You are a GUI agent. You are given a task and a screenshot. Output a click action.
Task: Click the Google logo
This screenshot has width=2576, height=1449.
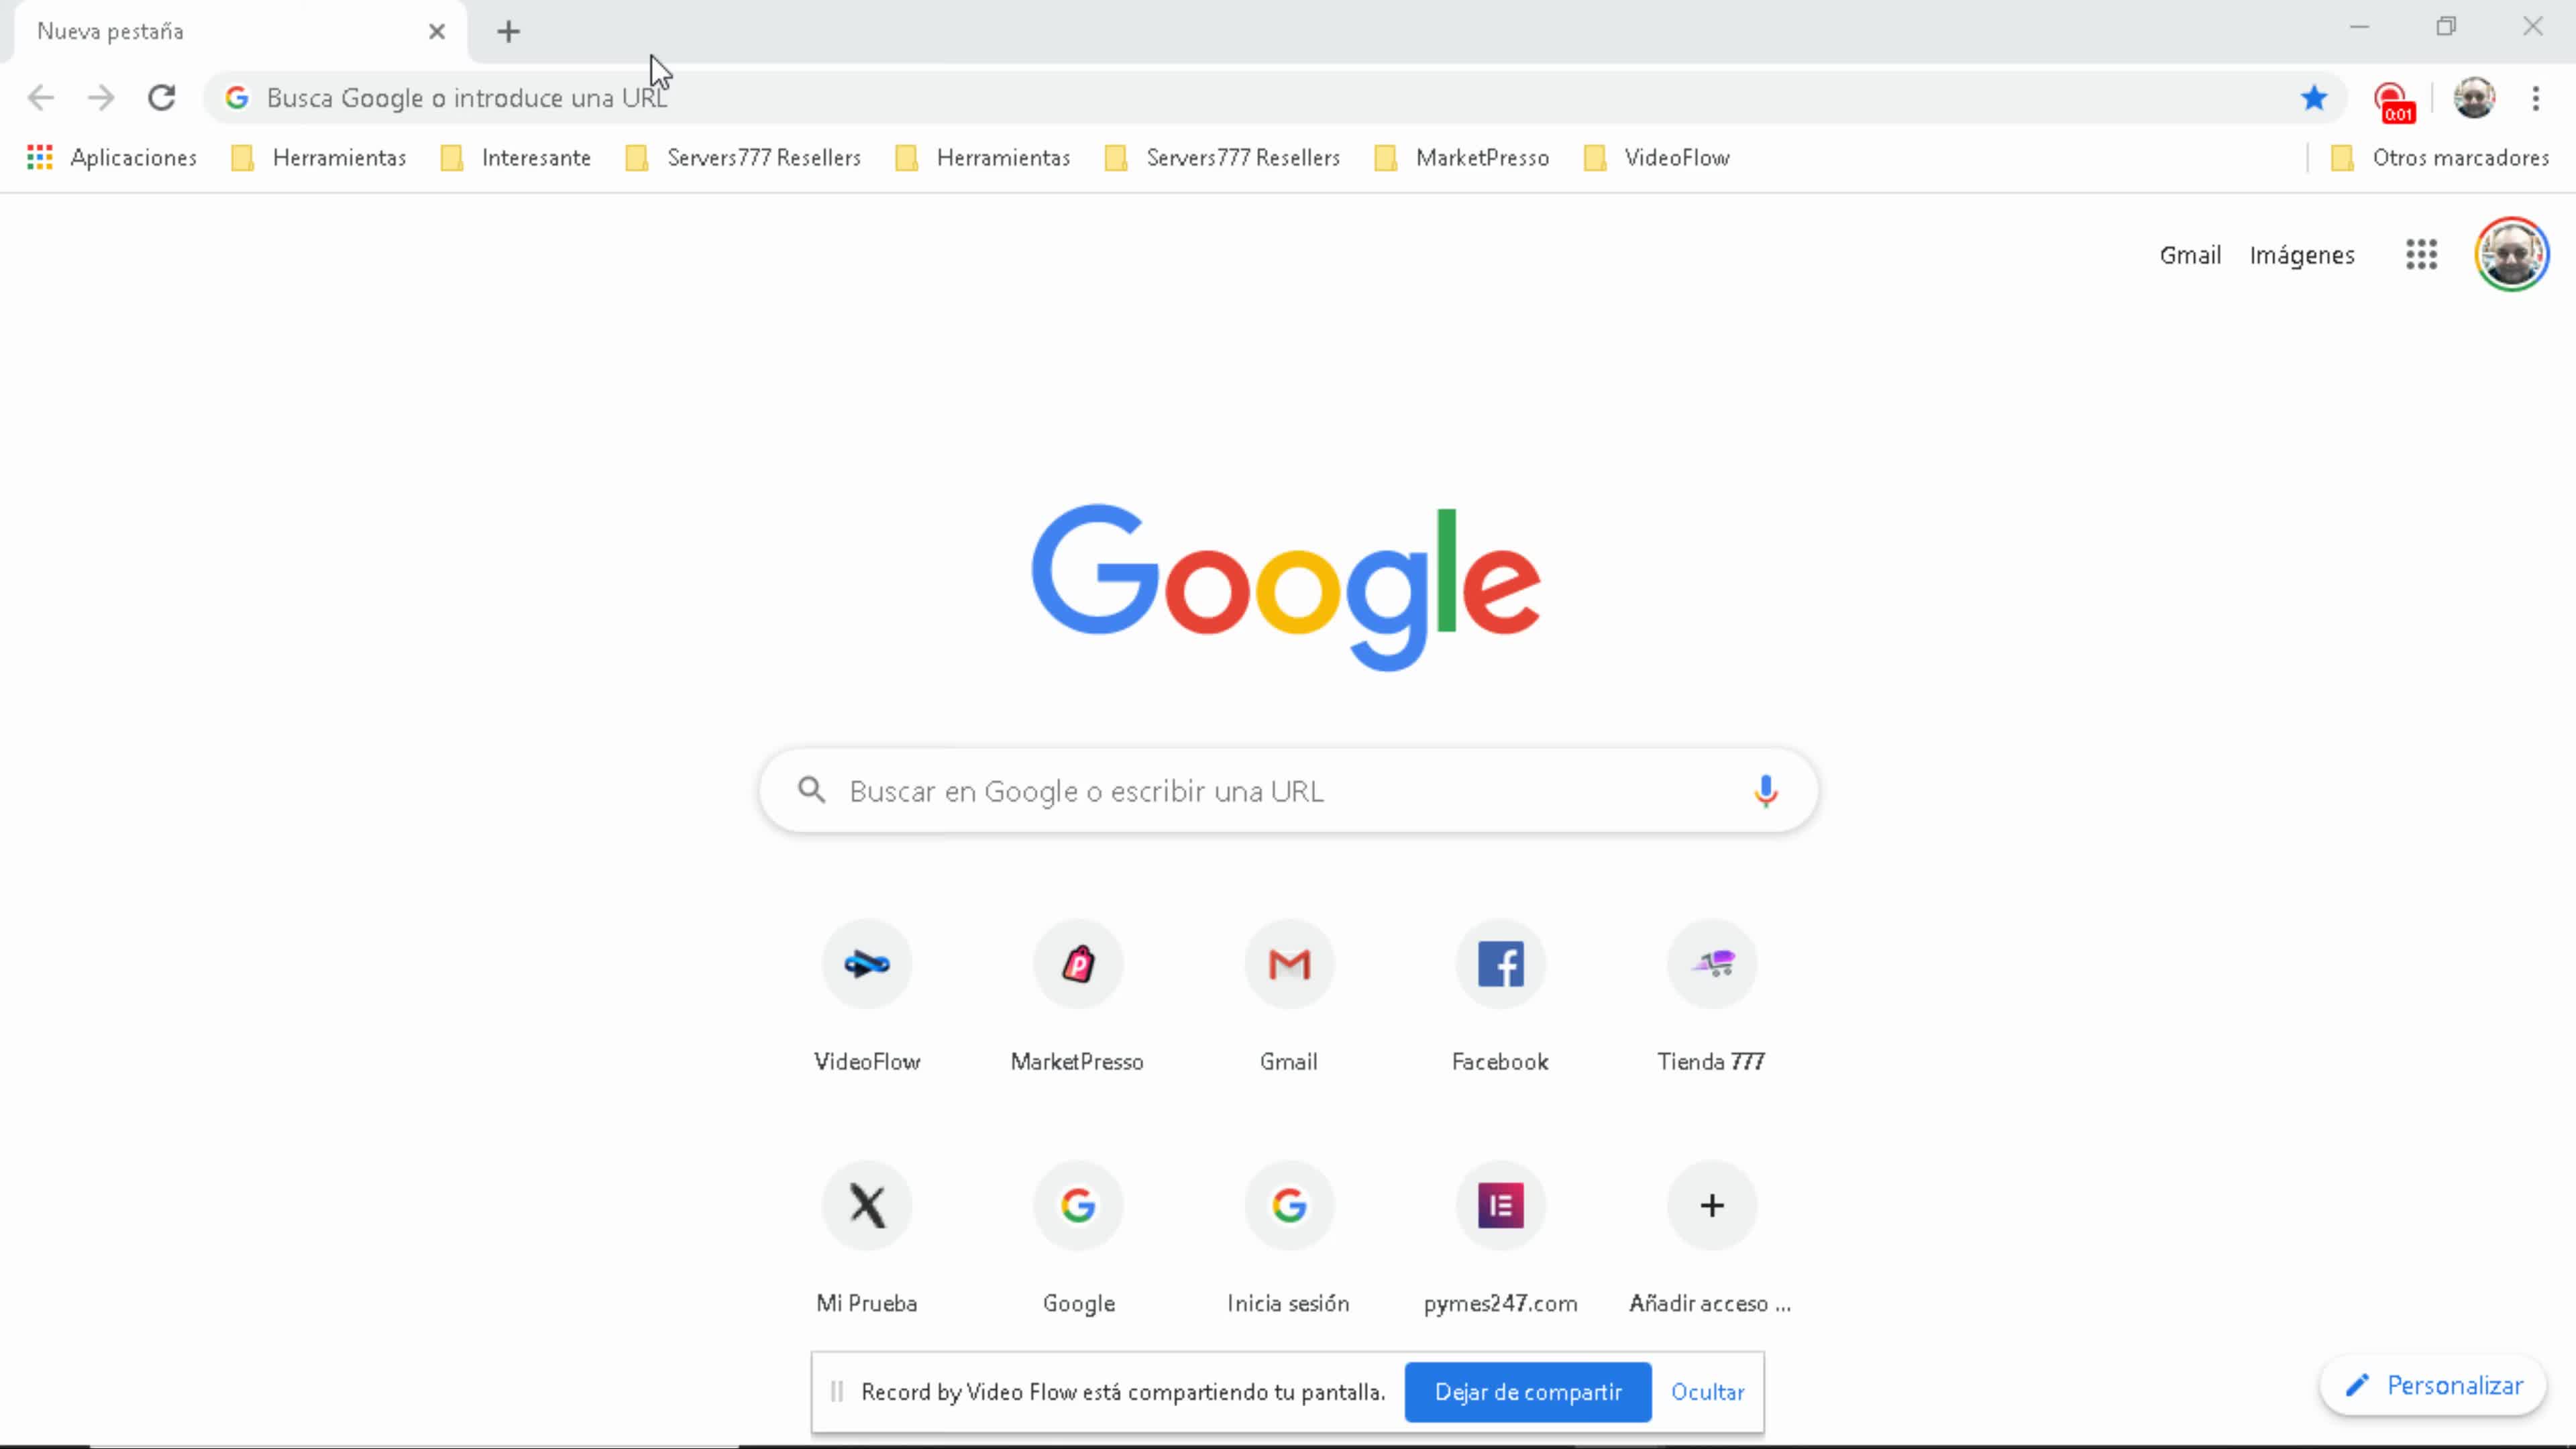(1286, 587)
